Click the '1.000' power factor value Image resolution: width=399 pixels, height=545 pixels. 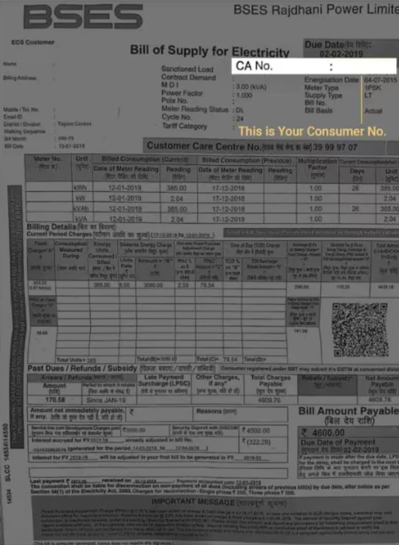tap(244, 95)
